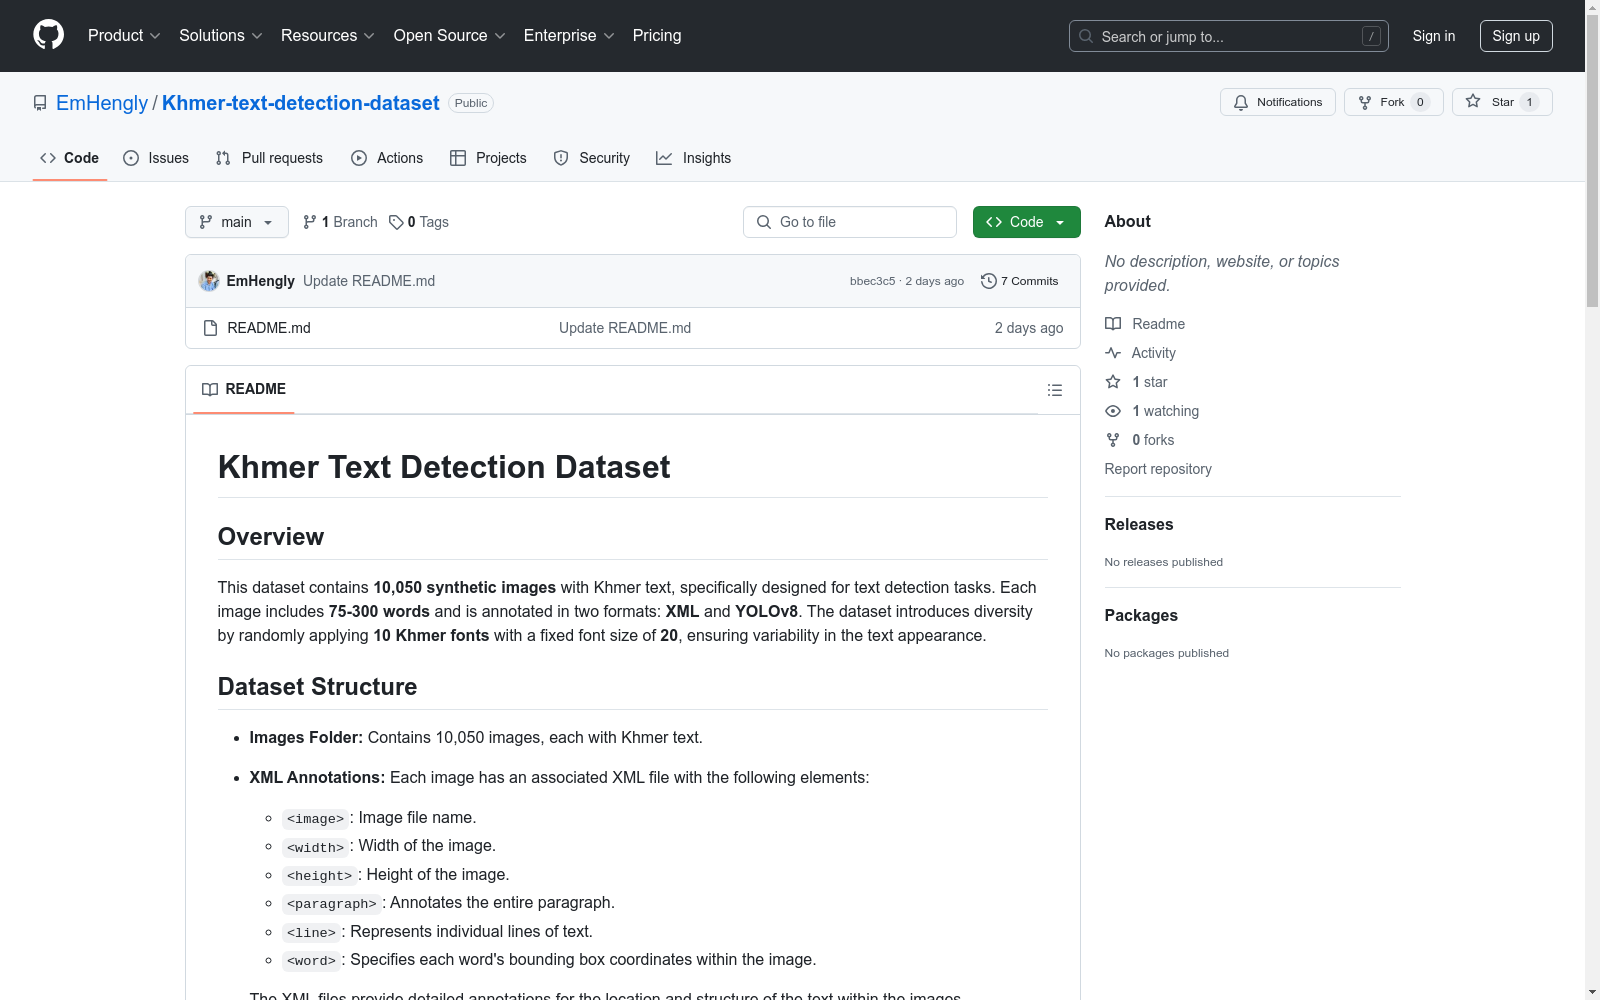Go to the Pricing page
Viewport: 1600px width, 1000px height.
click(x=657, y=36)
